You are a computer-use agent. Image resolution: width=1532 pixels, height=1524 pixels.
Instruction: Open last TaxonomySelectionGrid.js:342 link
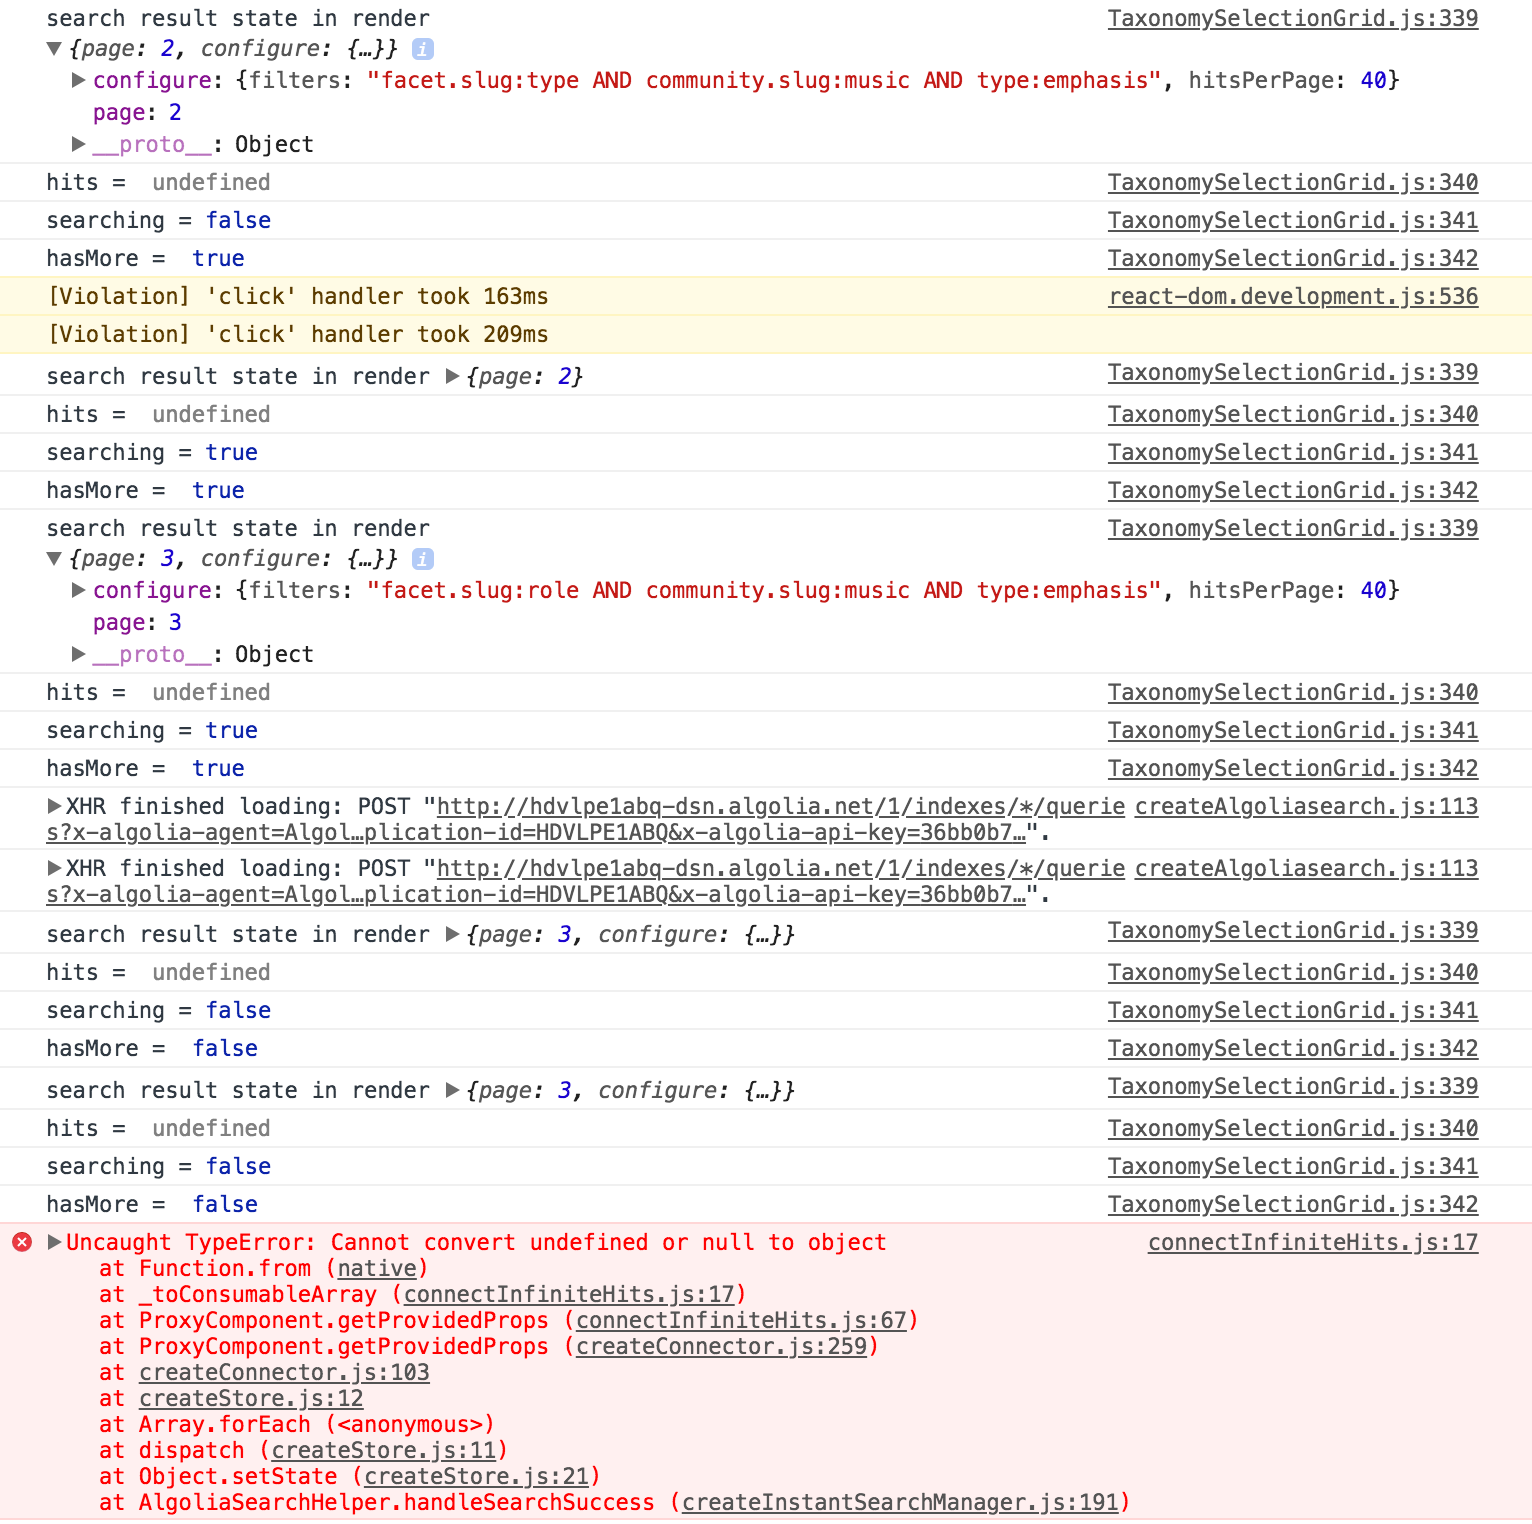pyautogui.click(x=1293, y=1204)
